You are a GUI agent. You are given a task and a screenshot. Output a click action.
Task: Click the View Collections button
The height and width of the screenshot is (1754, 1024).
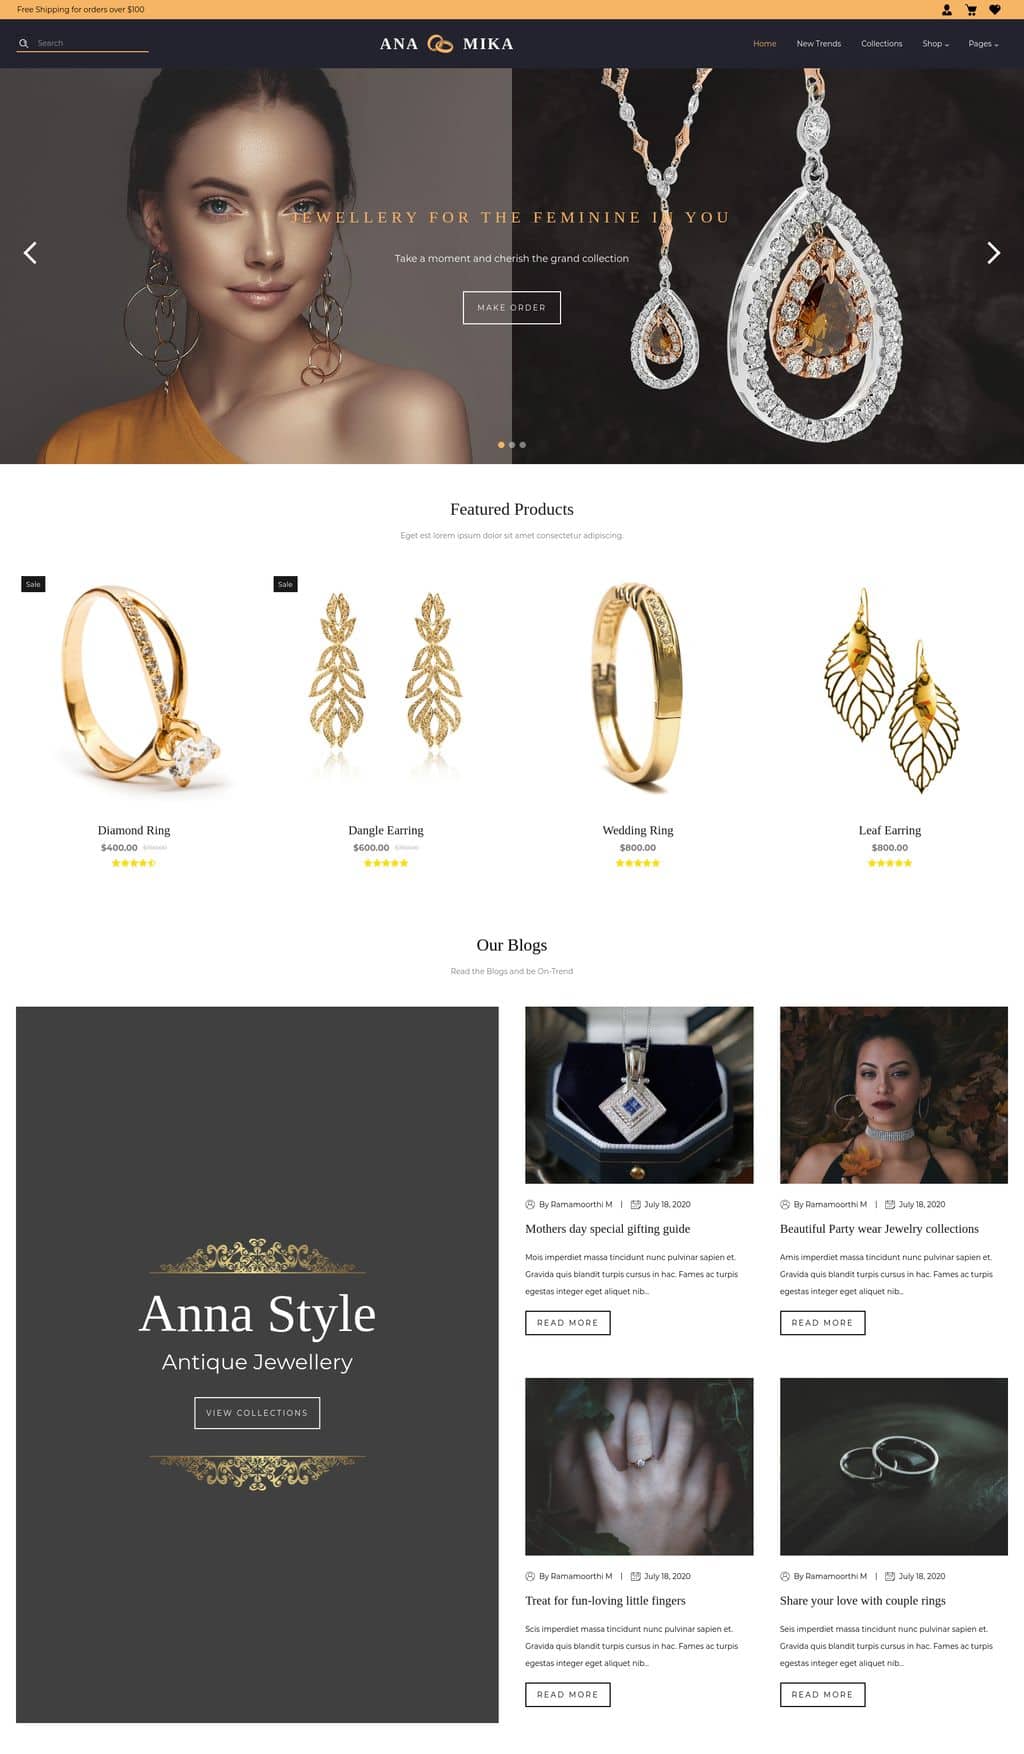(x=257, y=1413)
